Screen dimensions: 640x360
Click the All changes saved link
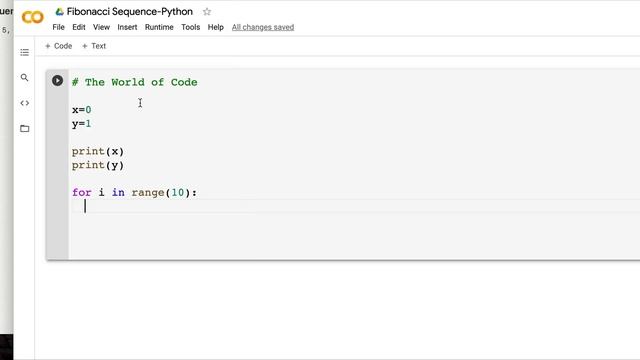(x=263, y=27)
